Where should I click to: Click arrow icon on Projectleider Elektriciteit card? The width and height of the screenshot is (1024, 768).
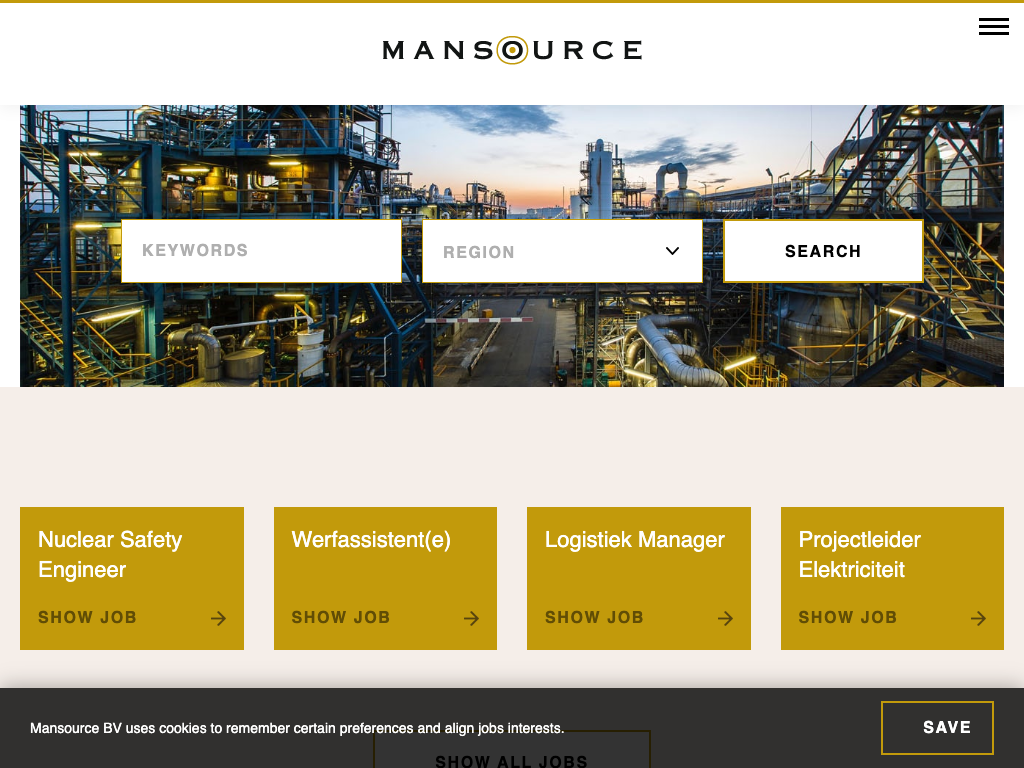978,618
